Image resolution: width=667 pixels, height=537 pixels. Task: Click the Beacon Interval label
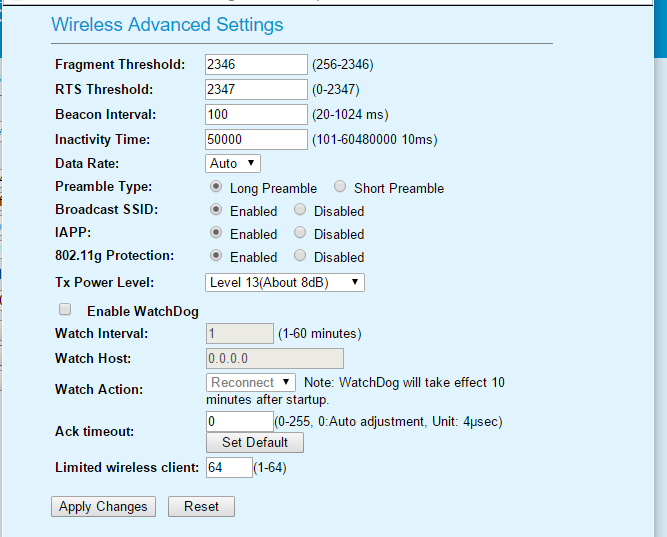tap(105, 114)
